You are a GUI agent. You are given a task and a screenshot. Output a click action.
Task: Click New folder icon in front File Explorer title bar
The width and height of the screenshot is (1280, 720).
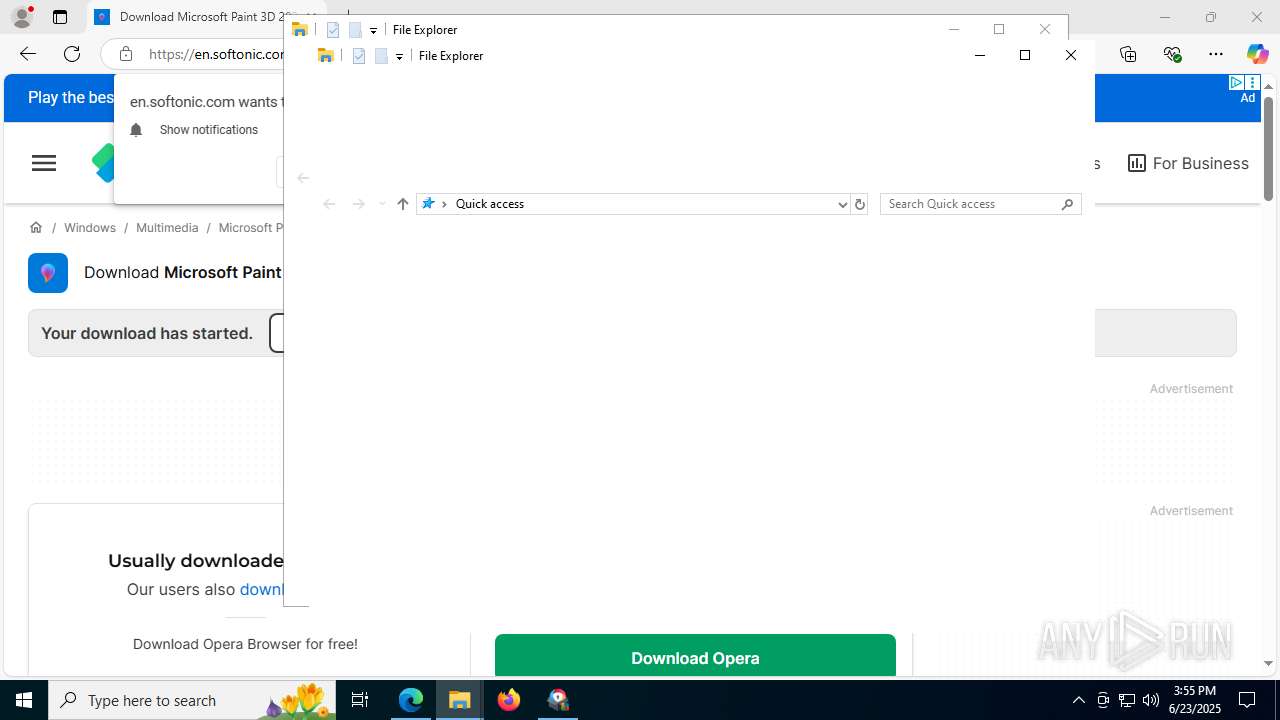[x=381, y=56]
